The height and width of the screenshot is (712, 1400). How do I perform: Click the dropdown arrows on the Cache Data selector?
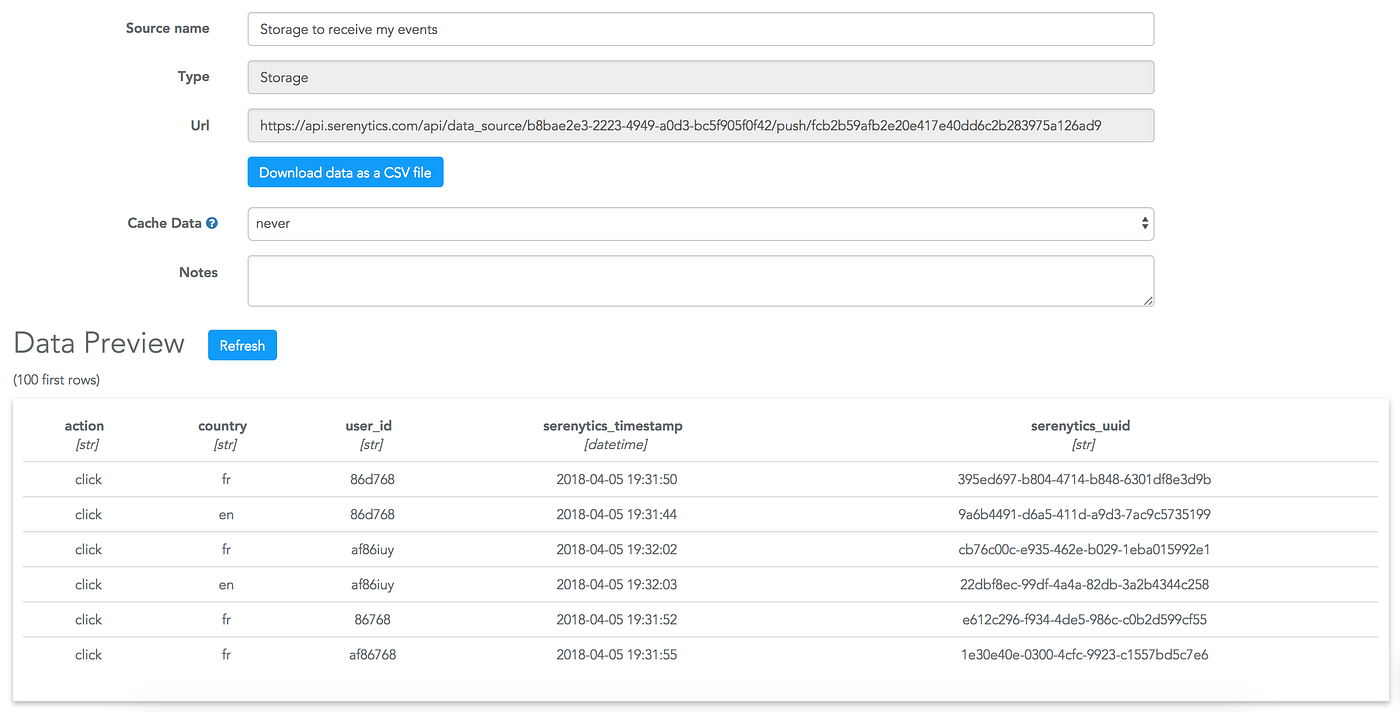(1143, 223)
